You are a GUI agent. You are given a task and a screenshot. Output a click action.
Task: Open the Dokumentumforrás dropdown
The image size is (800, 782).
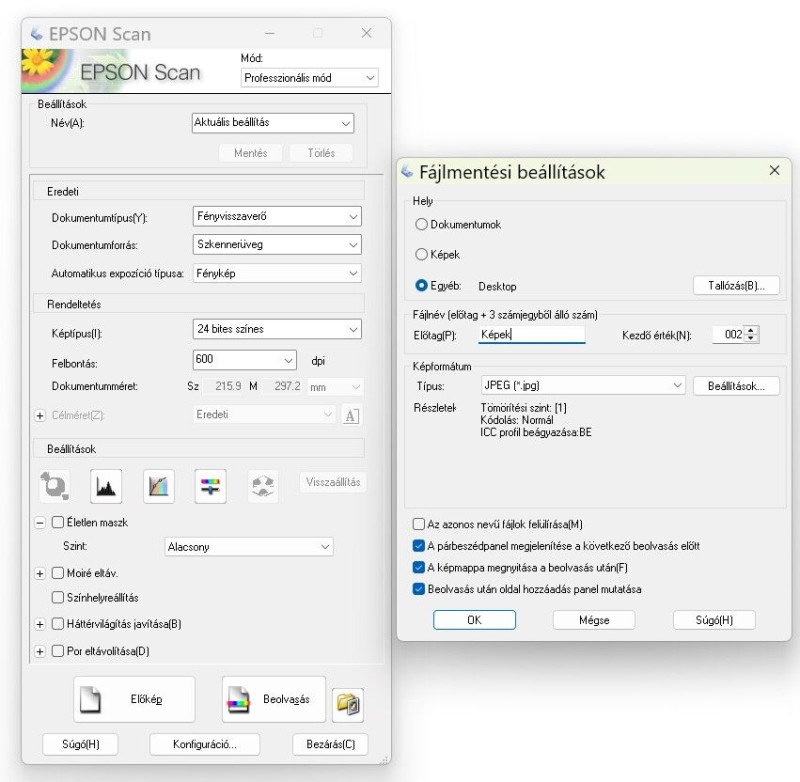point(277,244)
